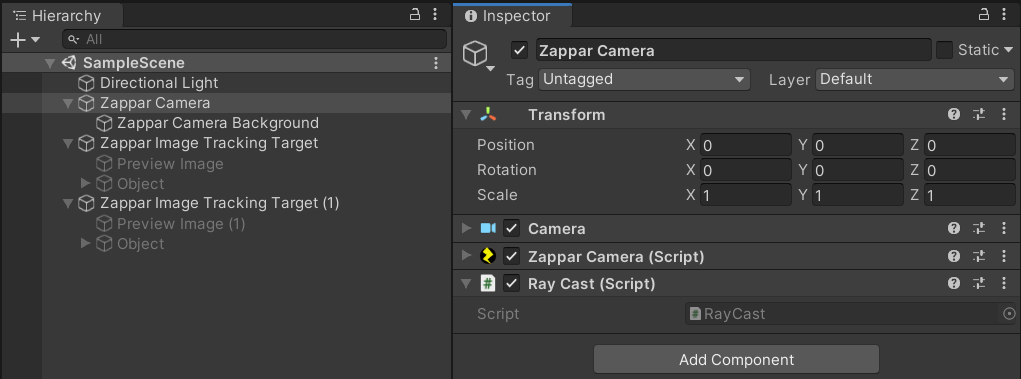
Task: Click the Rotation Y field
Action: click(x=858, y=170)
